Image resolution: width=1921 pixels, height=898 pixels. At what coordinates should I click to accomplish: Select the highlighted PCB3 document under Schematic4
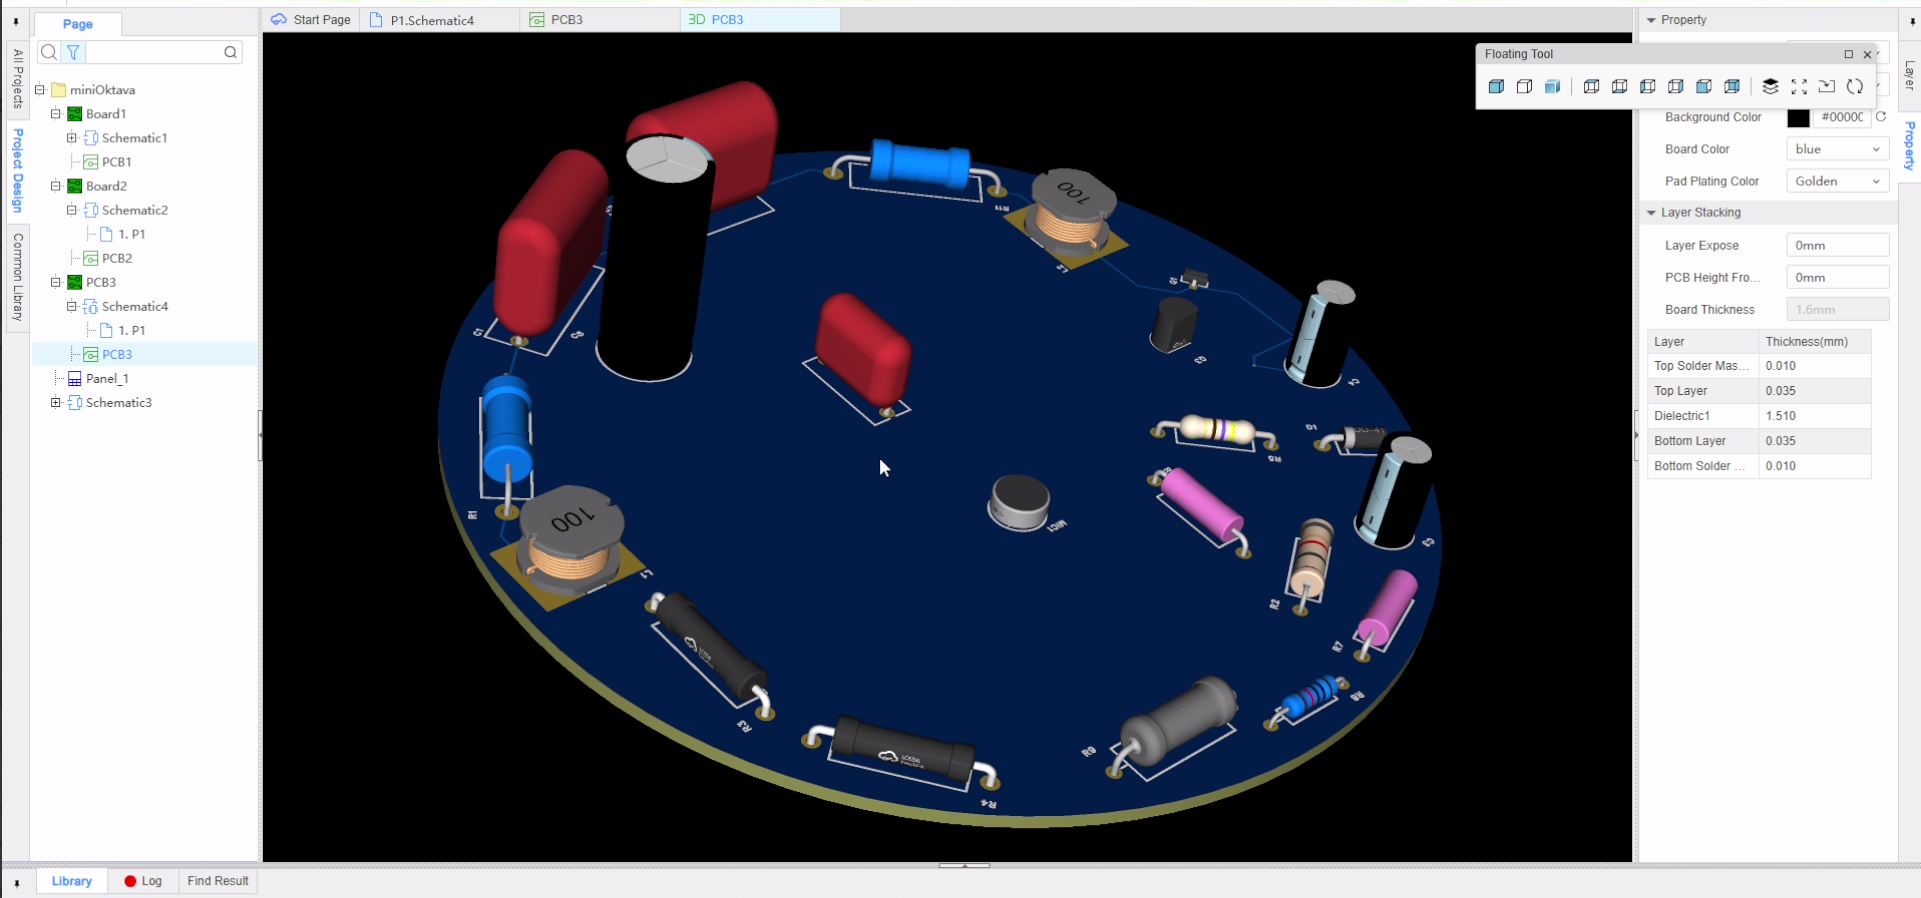(x=116, y=354)
